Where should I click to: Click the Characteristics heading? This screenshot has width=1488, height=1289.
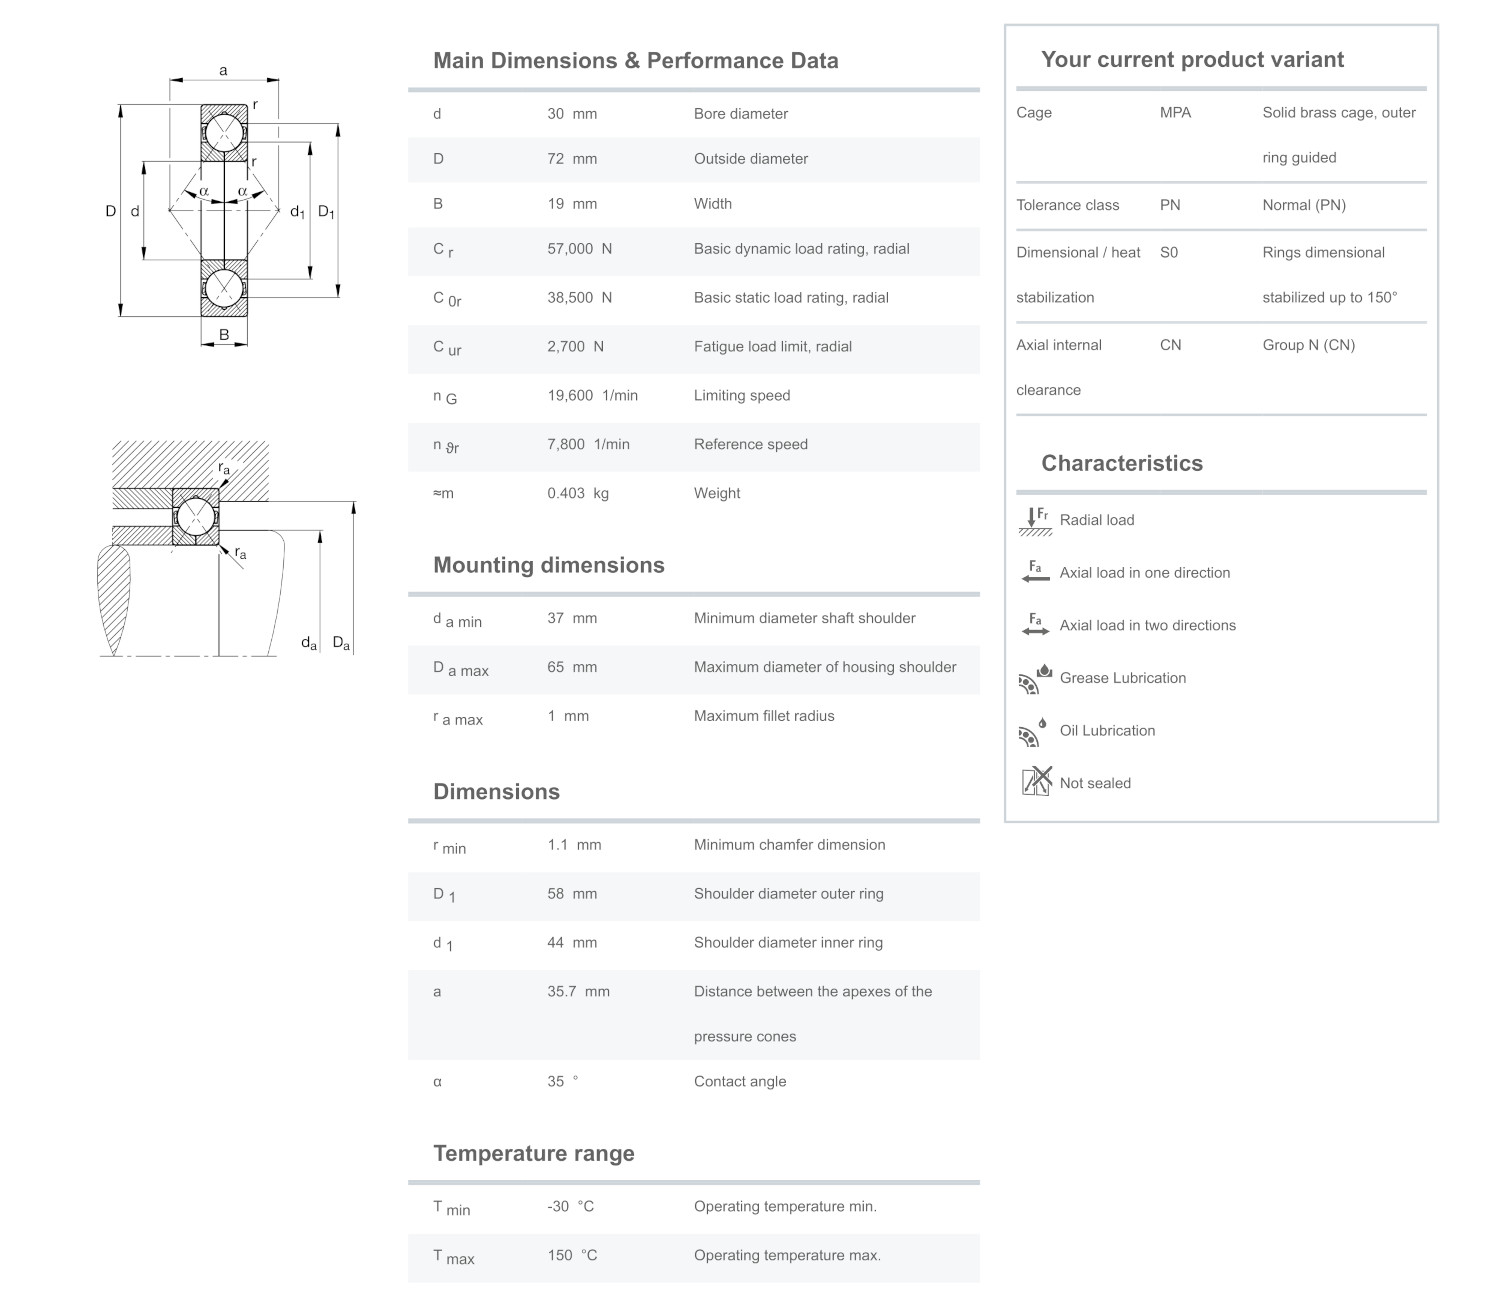(x=1121, y=463)
